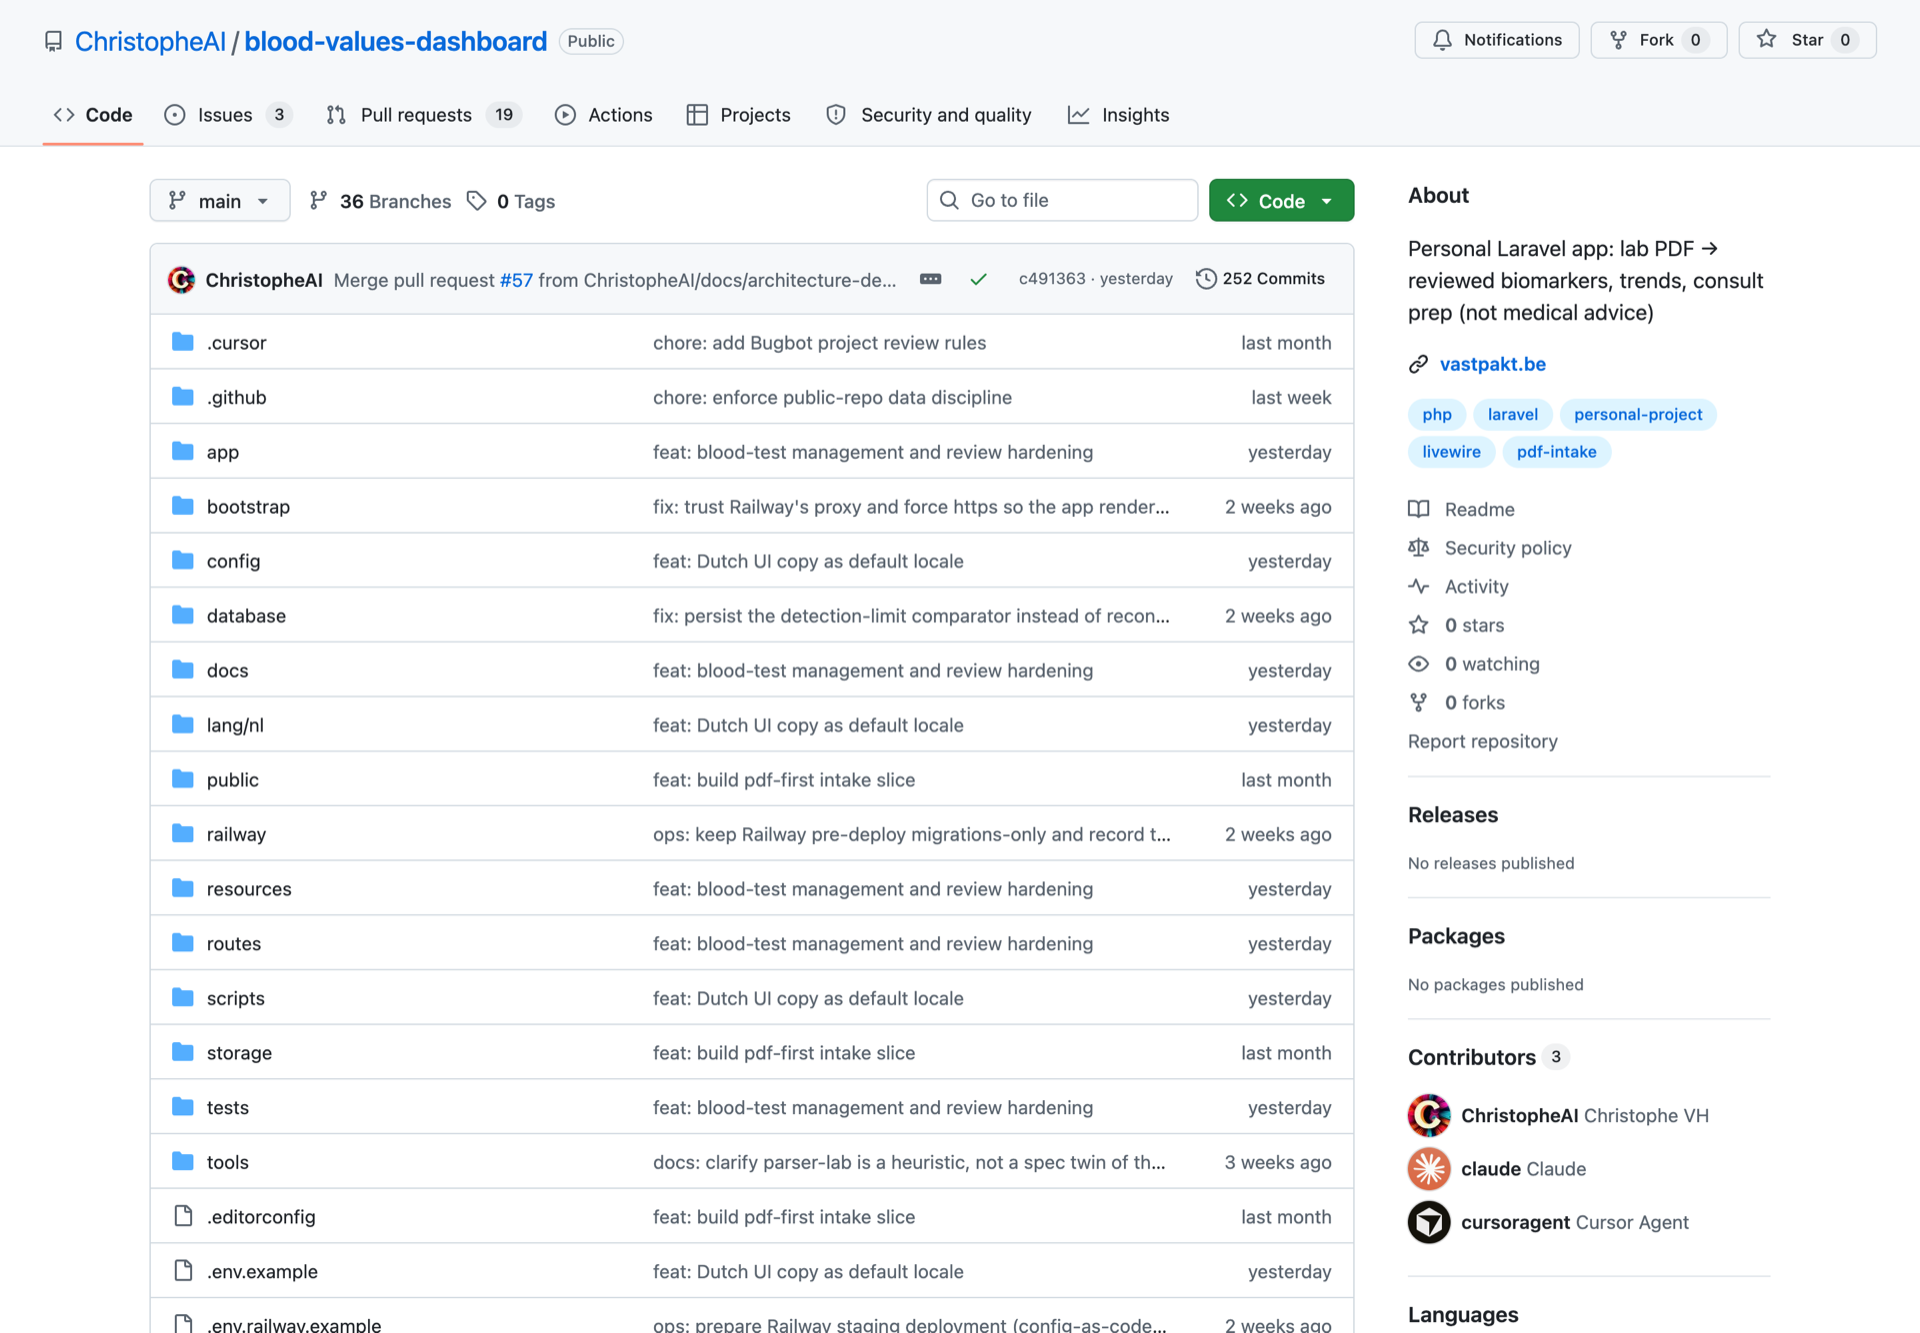Click the routes folder icon
This screenshot has height=1333, width=1920.
(182, 943)
